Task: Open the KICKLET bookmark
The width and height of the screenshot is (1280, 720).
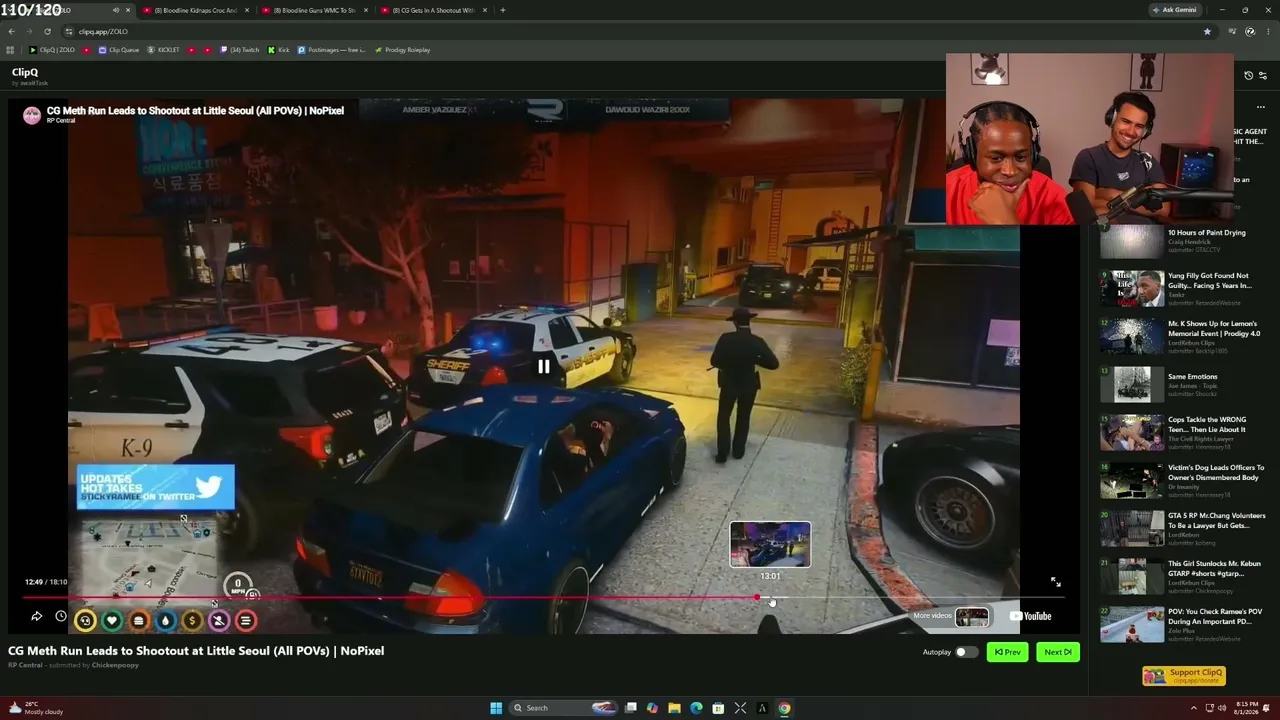Action: tap(163, 50)
